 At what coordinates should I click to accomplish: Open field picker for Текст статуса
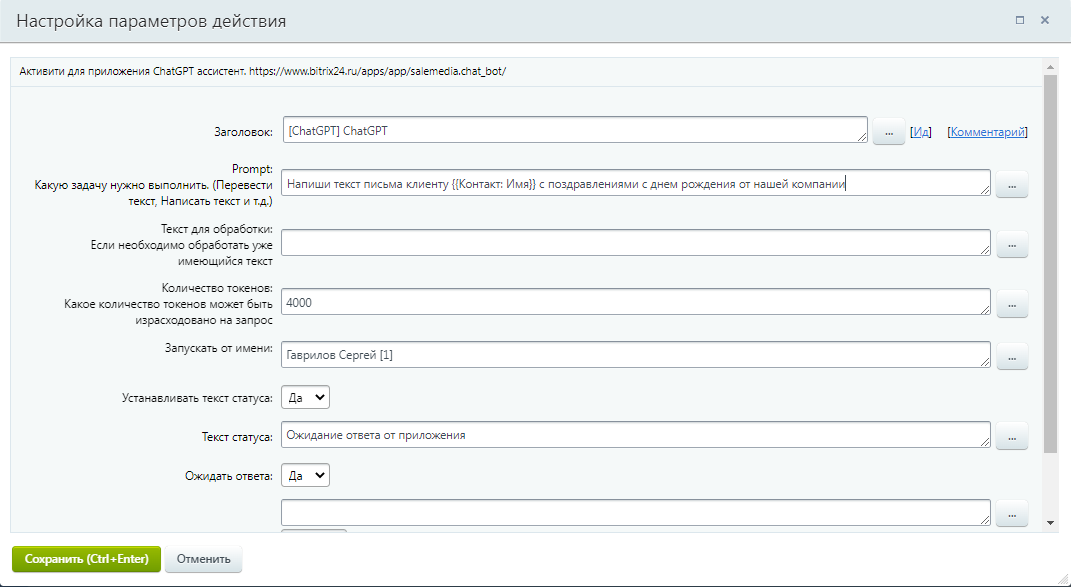point(1011,436)
